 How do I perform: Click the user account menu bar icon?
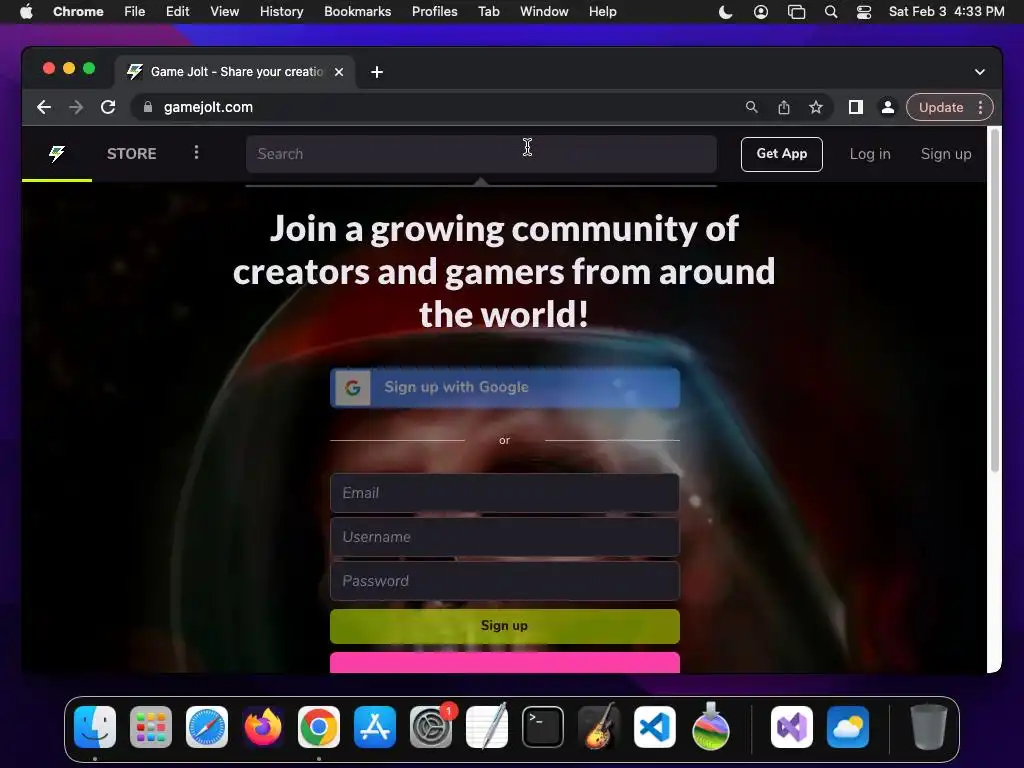[761, 12]
